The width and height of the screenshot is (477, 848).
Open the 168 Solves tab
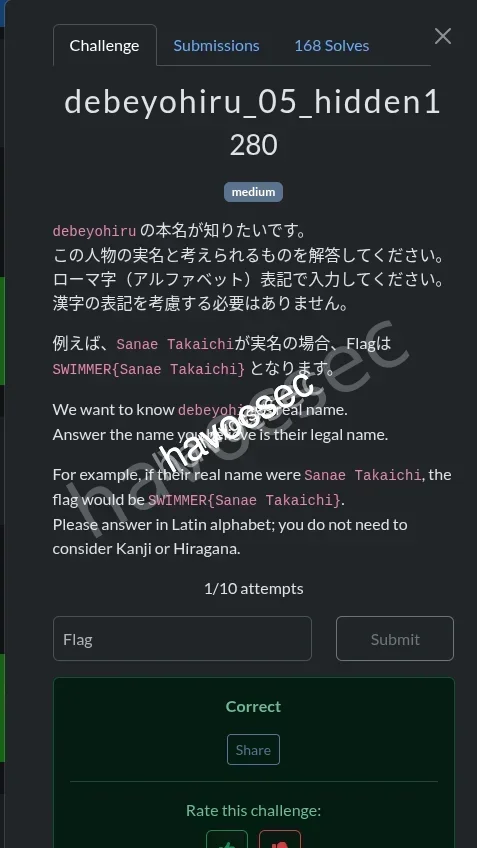tap(332, 45)
